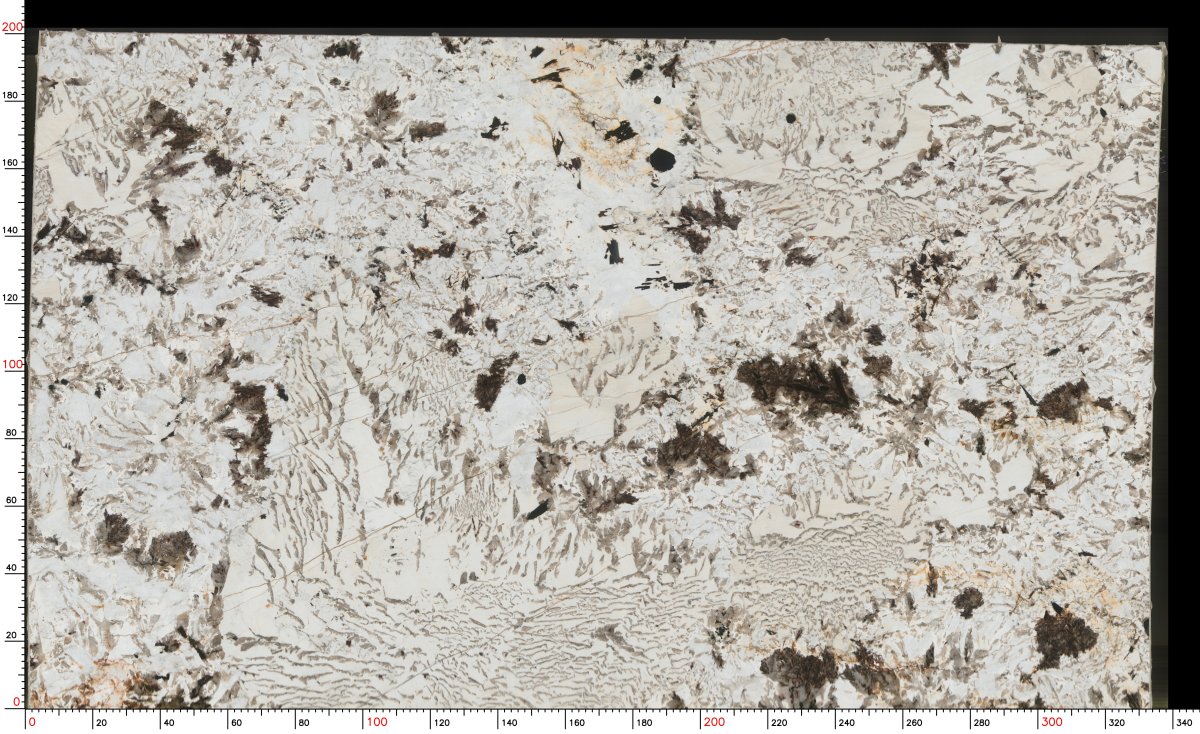Click the red 200 label on the horizontal ruler
Viewport: 1200px width, 734px height.
(x=714, y=722)
